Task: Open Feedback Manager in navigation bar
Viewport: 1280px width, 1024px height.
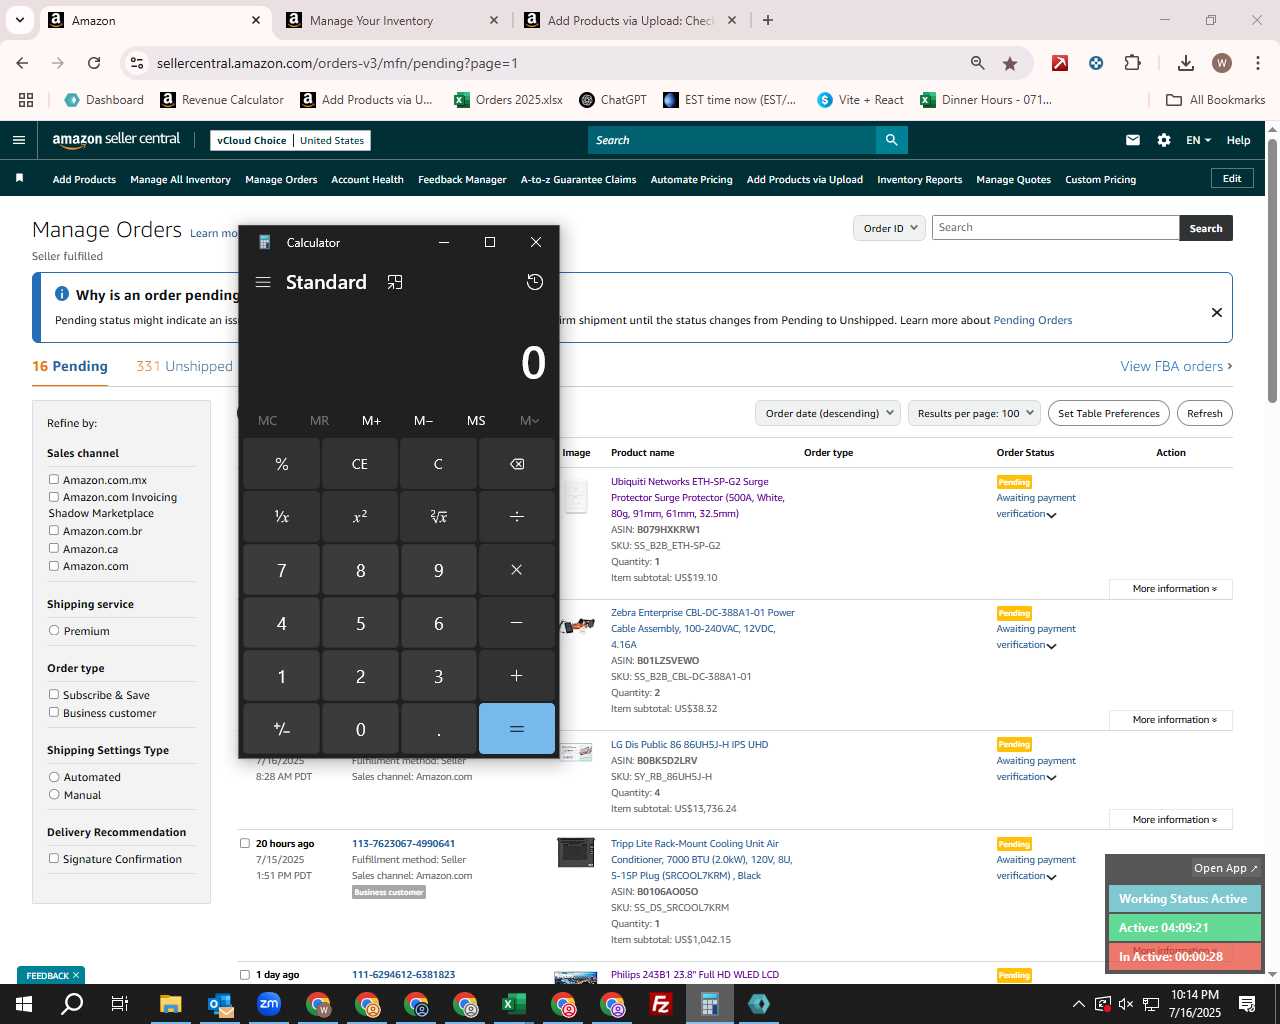Action: [462, 180]
